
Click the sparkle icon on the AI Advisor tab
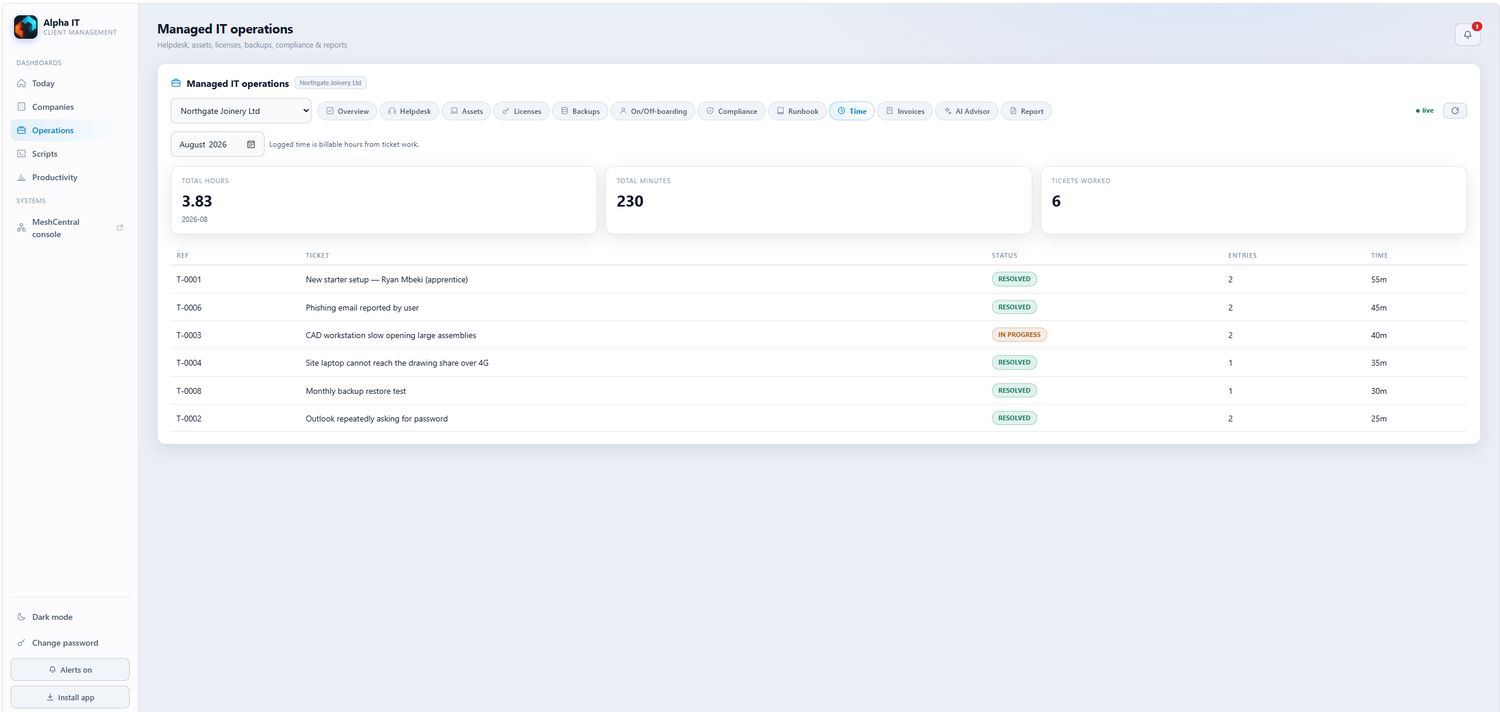pos(947,111)
